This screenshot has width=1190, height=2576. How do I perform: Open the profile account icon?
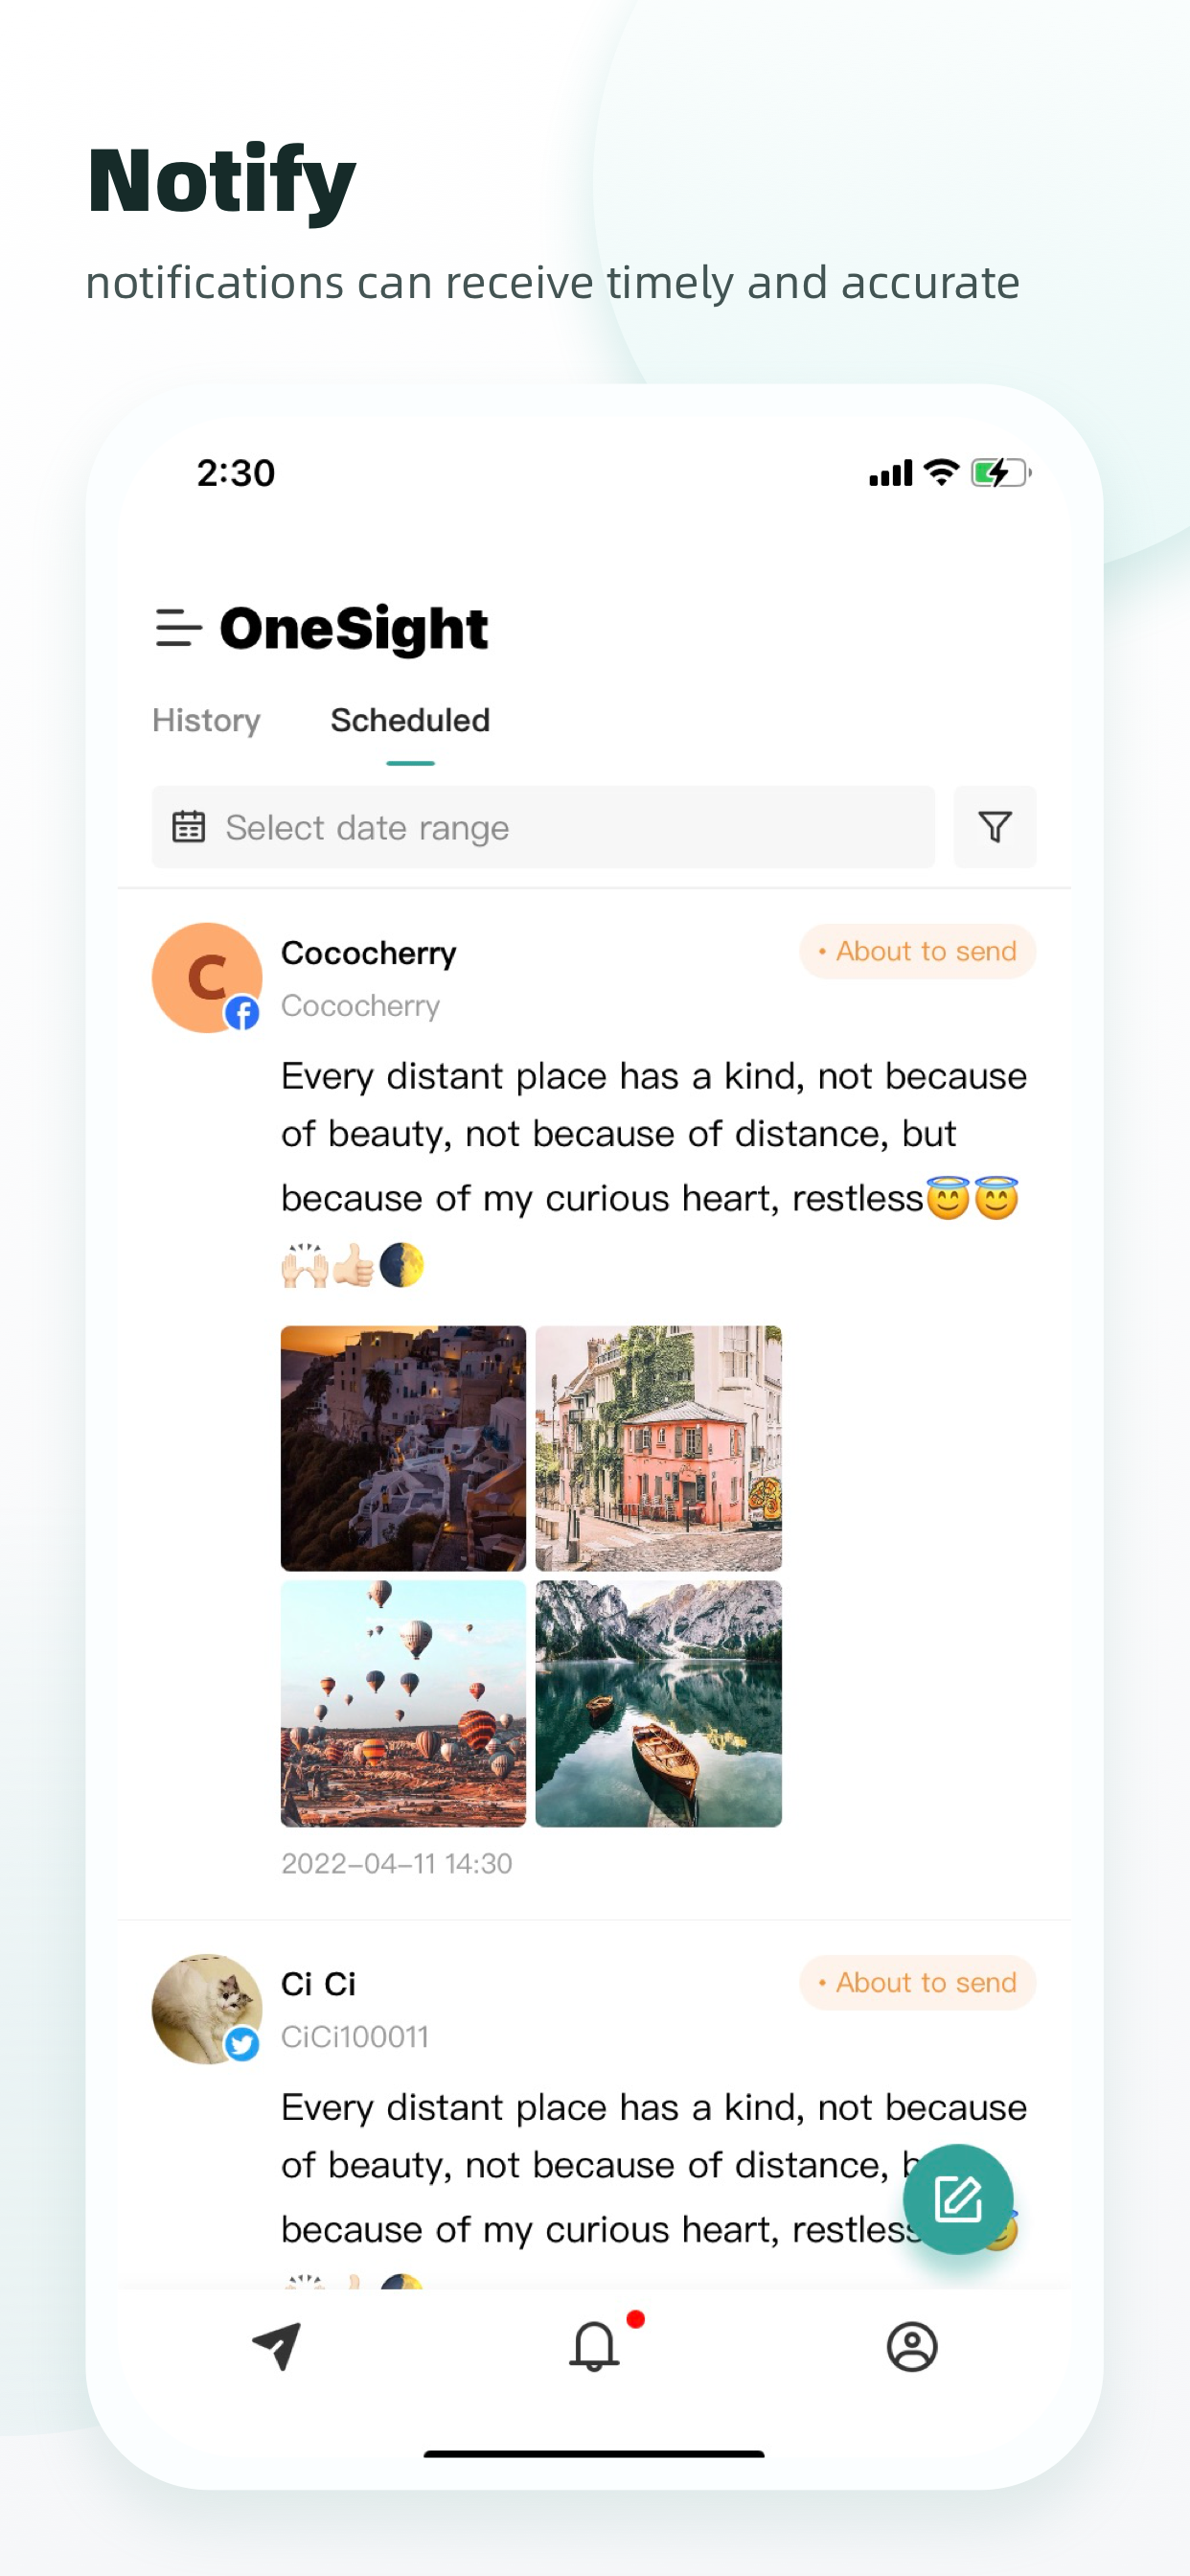pos(911,2346)
